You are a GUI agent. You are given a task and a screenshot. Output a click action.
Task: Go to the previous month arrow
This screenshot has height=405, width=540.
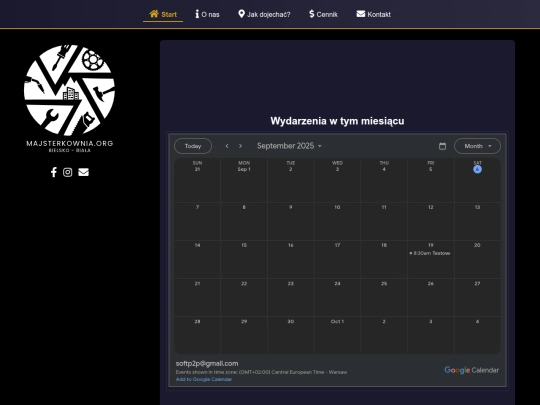227,146
